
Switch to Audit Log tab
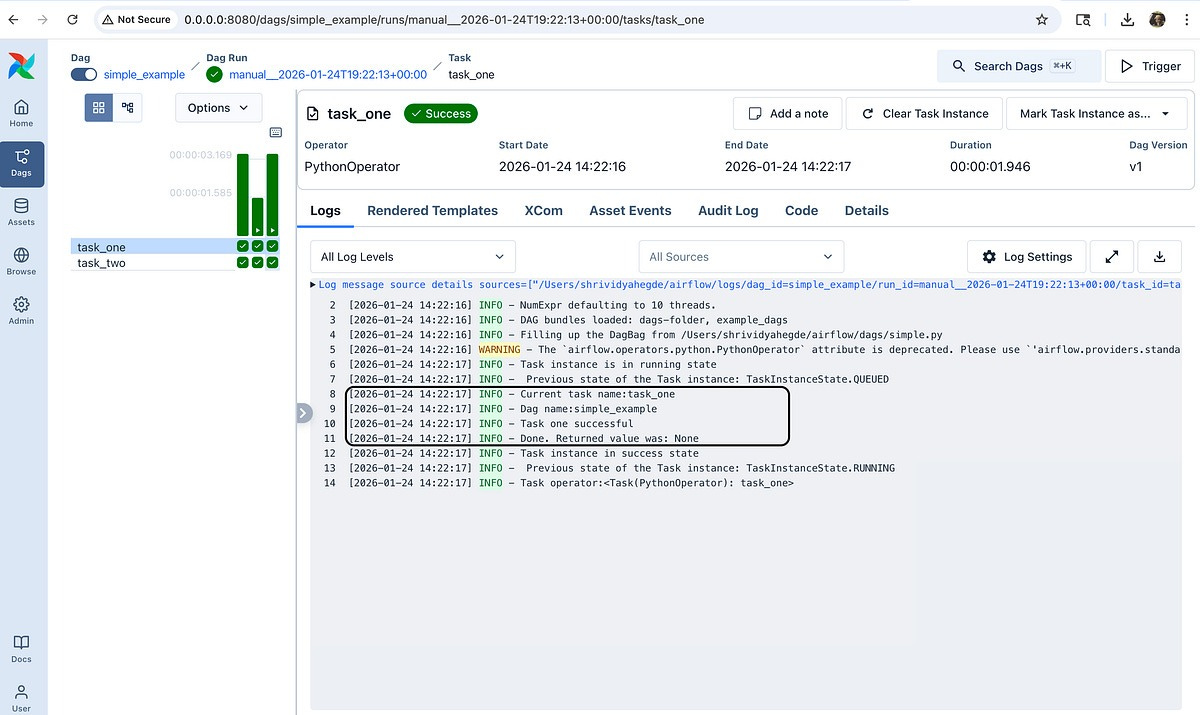coord(728,211)
